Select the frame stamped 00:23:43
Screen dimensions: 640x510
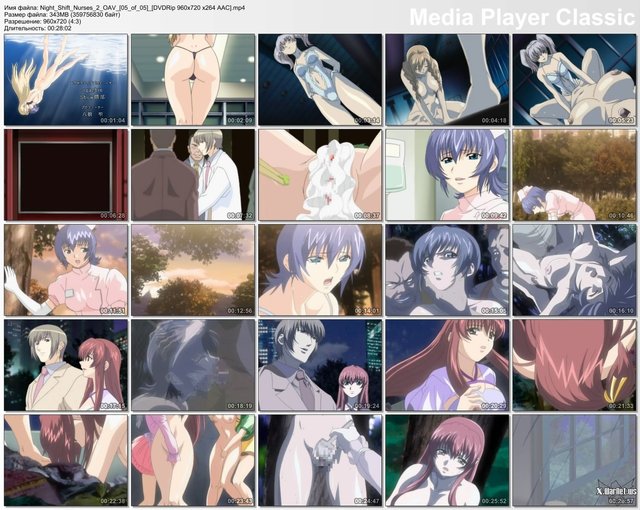(x=193, y=461)
